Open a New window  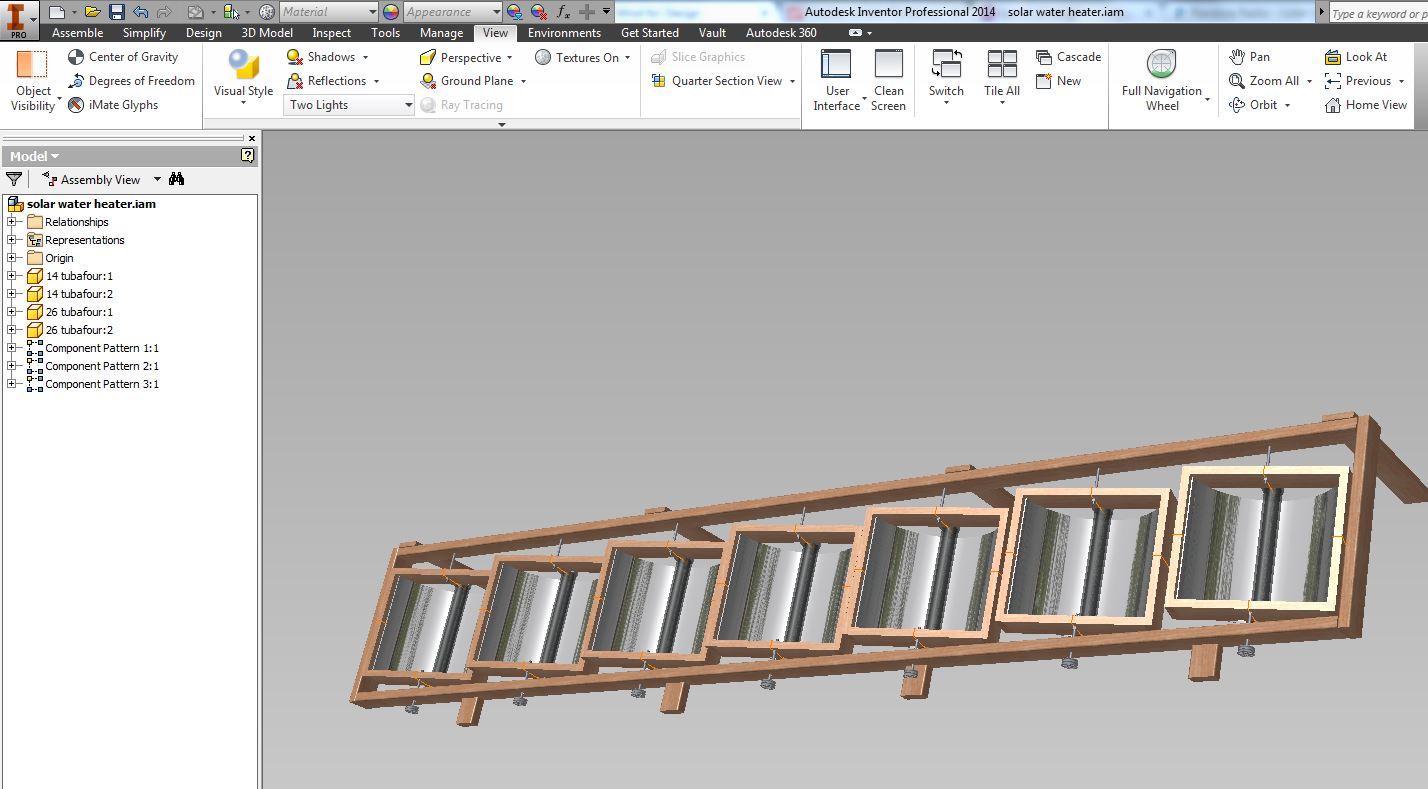1059,81
